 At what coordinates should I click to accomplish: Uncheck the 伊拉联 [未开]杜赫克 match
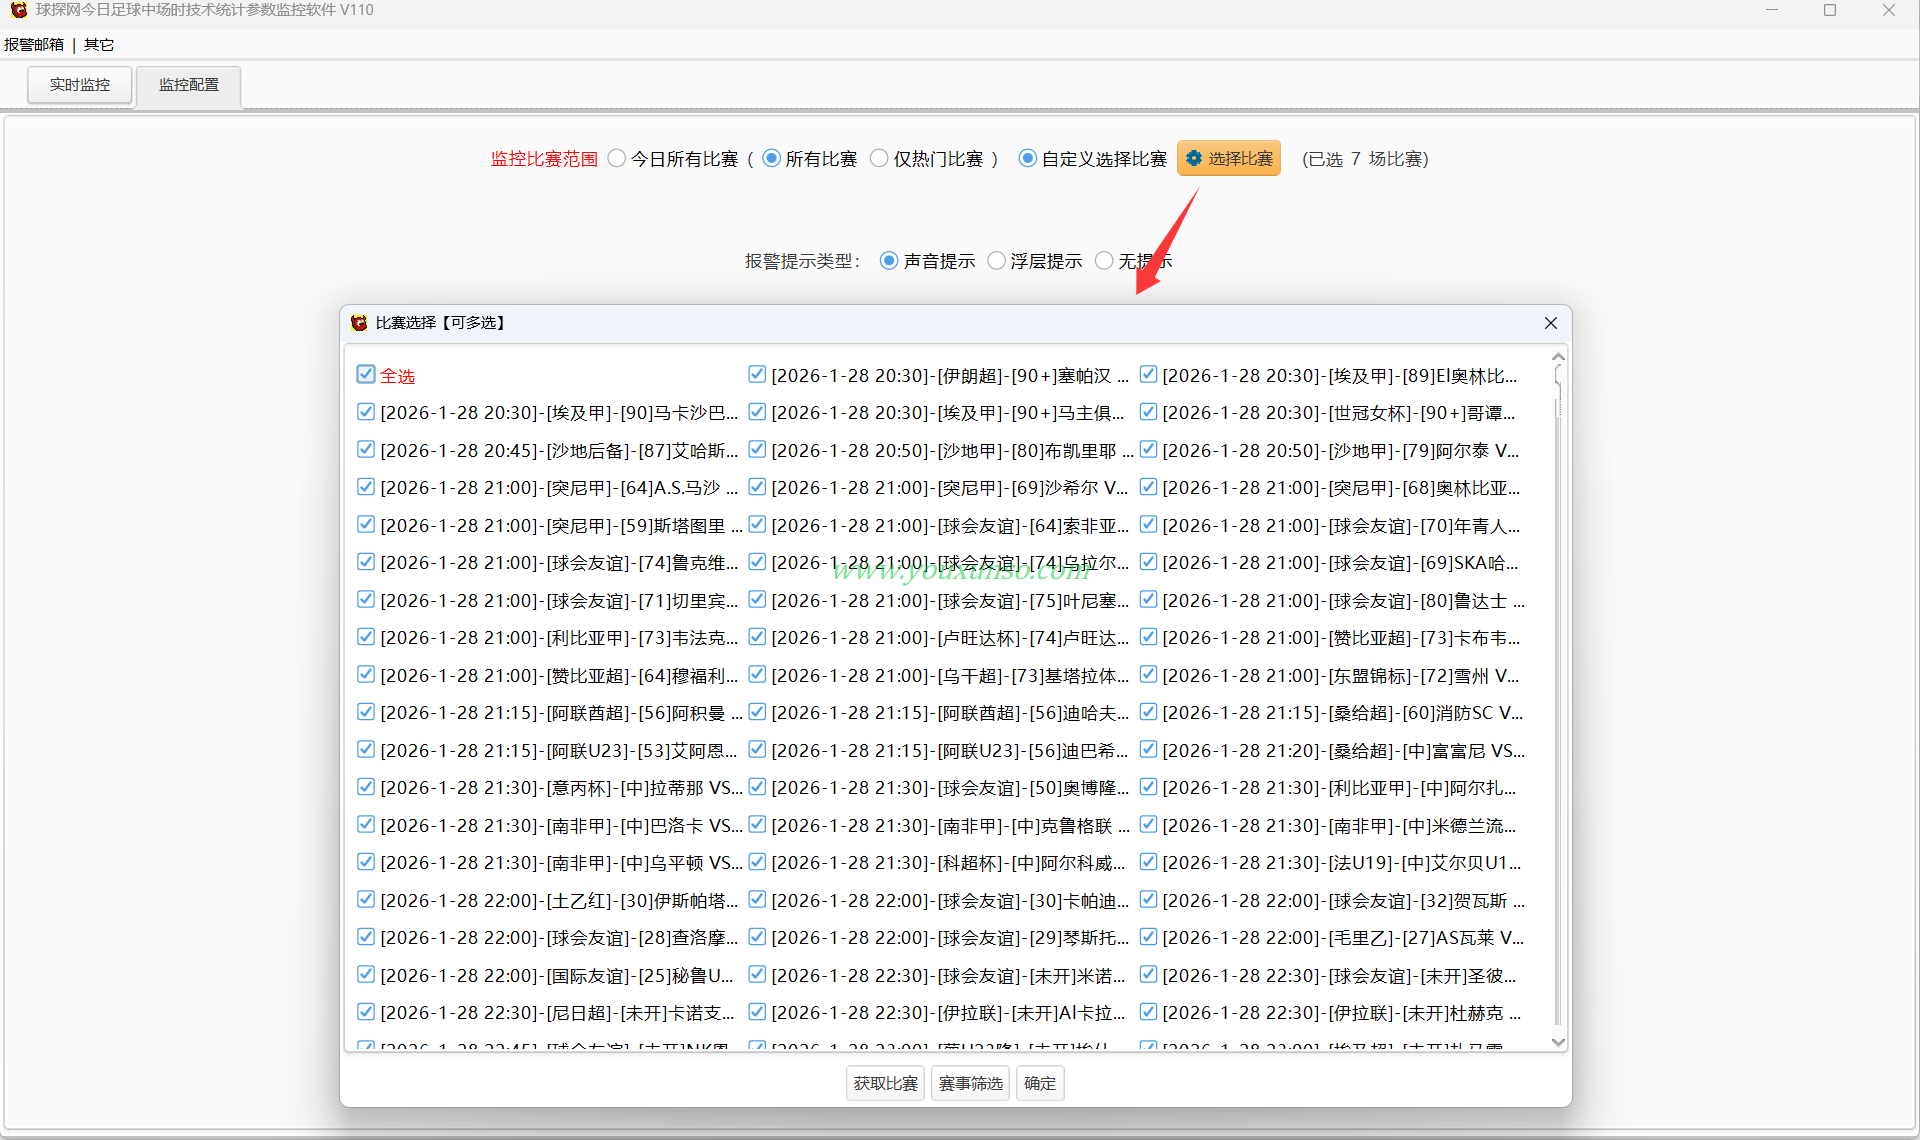1148,1012
